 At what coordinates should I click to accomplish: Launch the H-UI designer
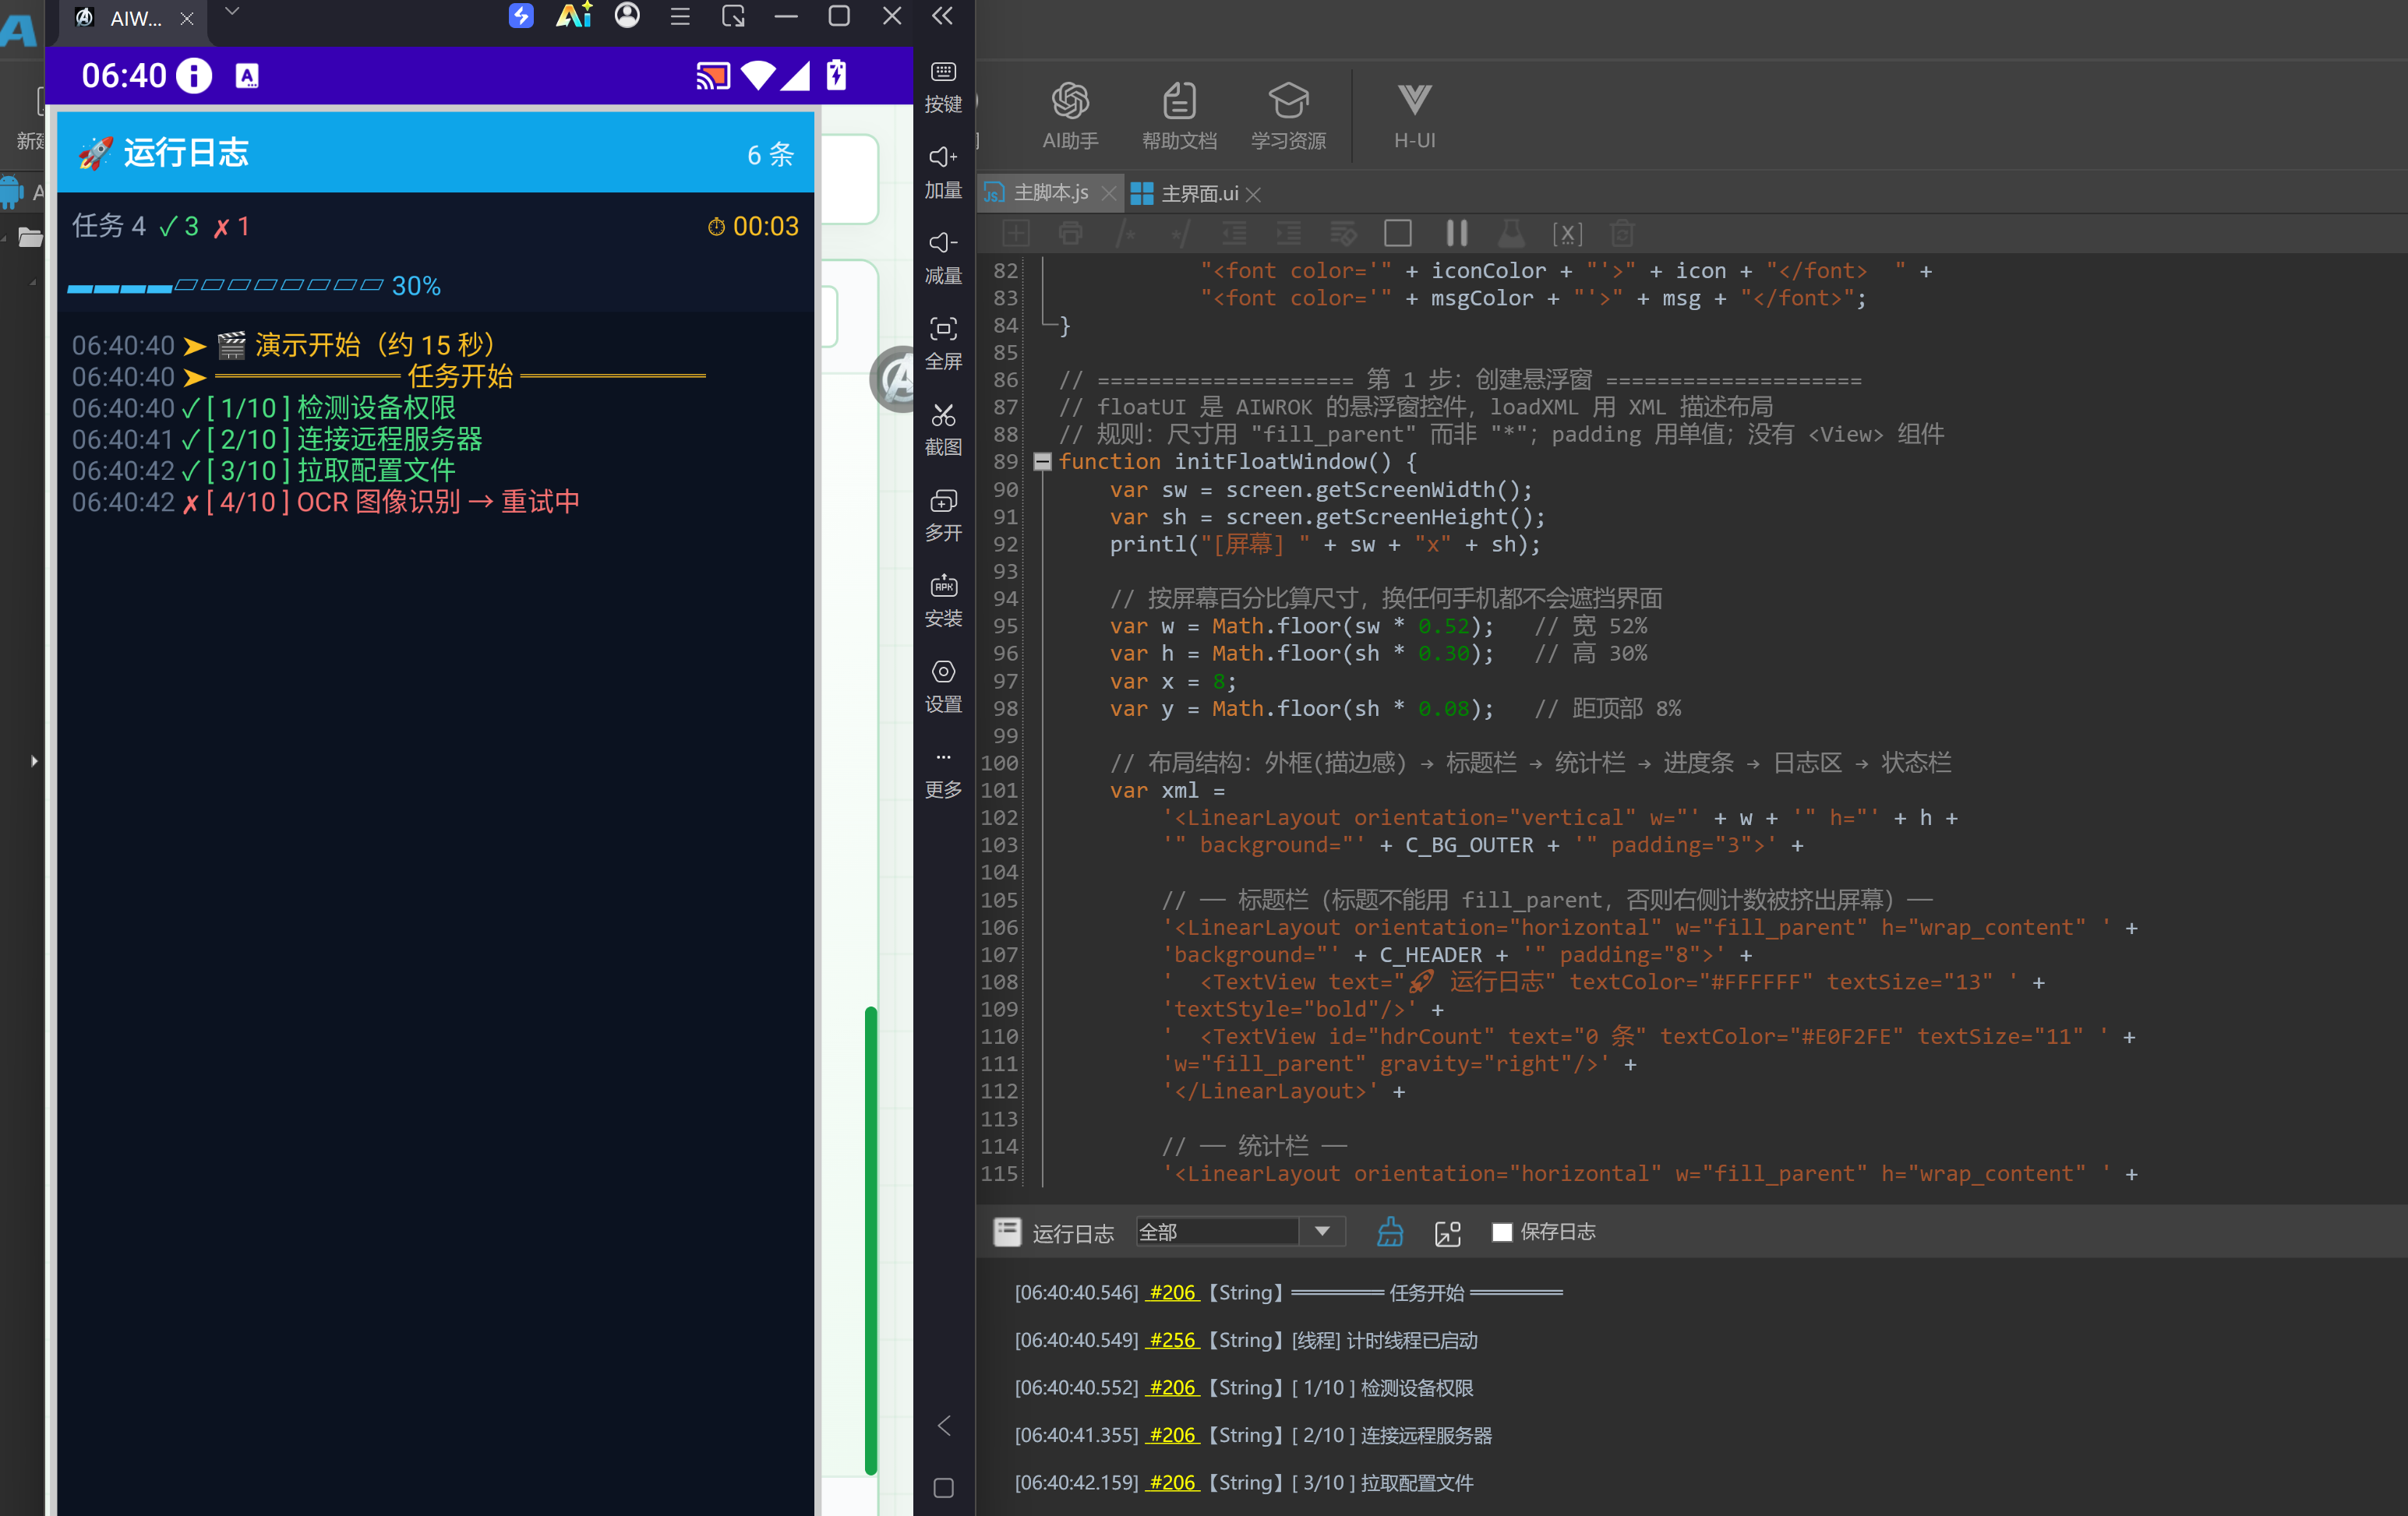coord(1414,116)
